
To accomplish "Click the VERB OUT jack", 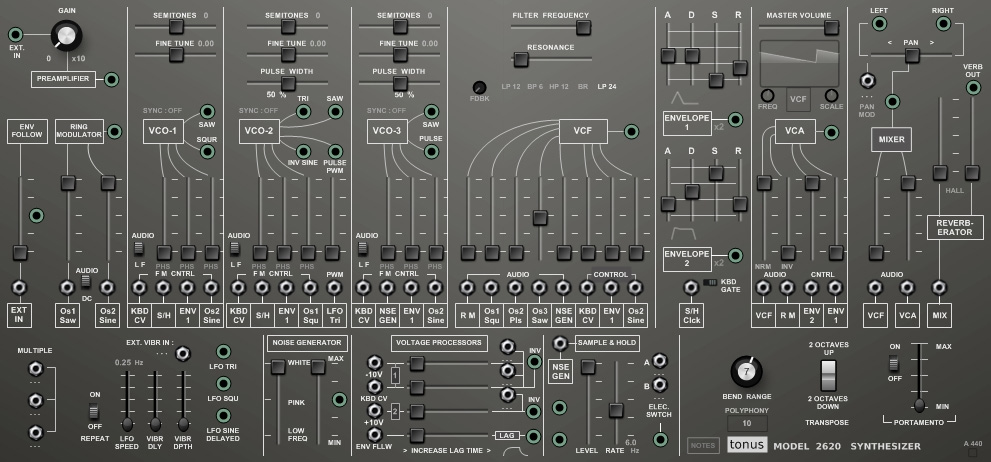I will [x=973, y=88].
